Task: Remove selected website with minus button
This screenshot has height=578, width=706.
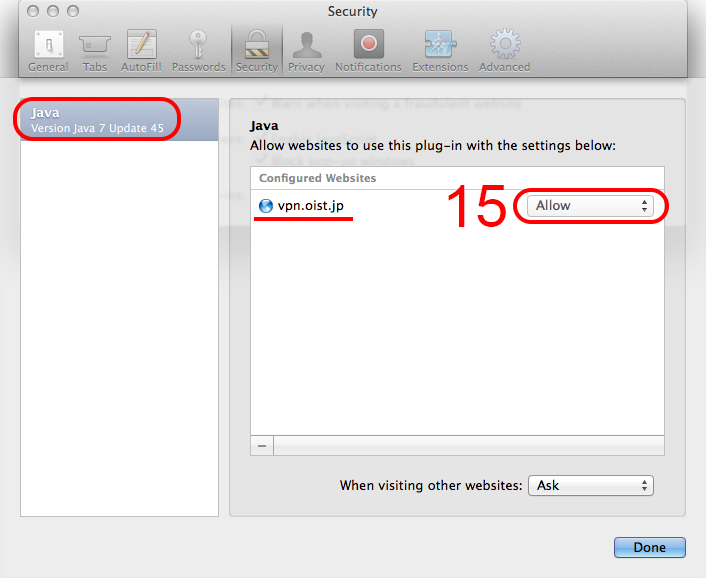Action: click(262, 446)
